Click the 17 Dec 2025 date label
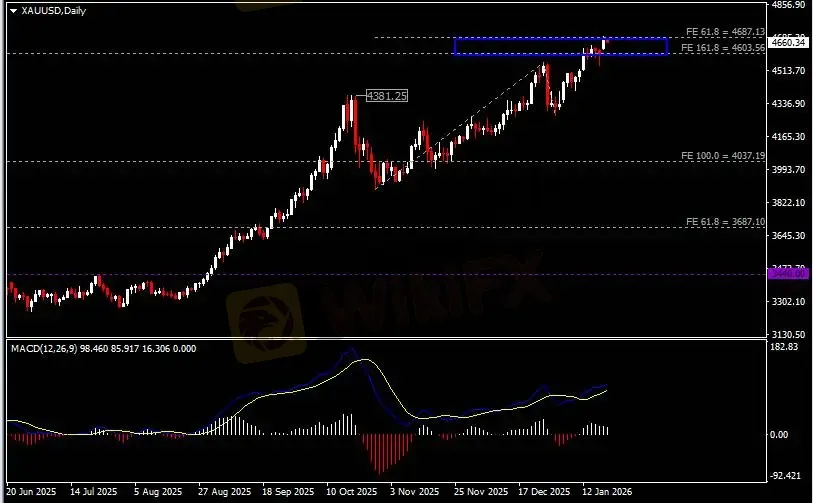Screen dimensions: 813x503 pyautogui.click(x=544, y=492)
